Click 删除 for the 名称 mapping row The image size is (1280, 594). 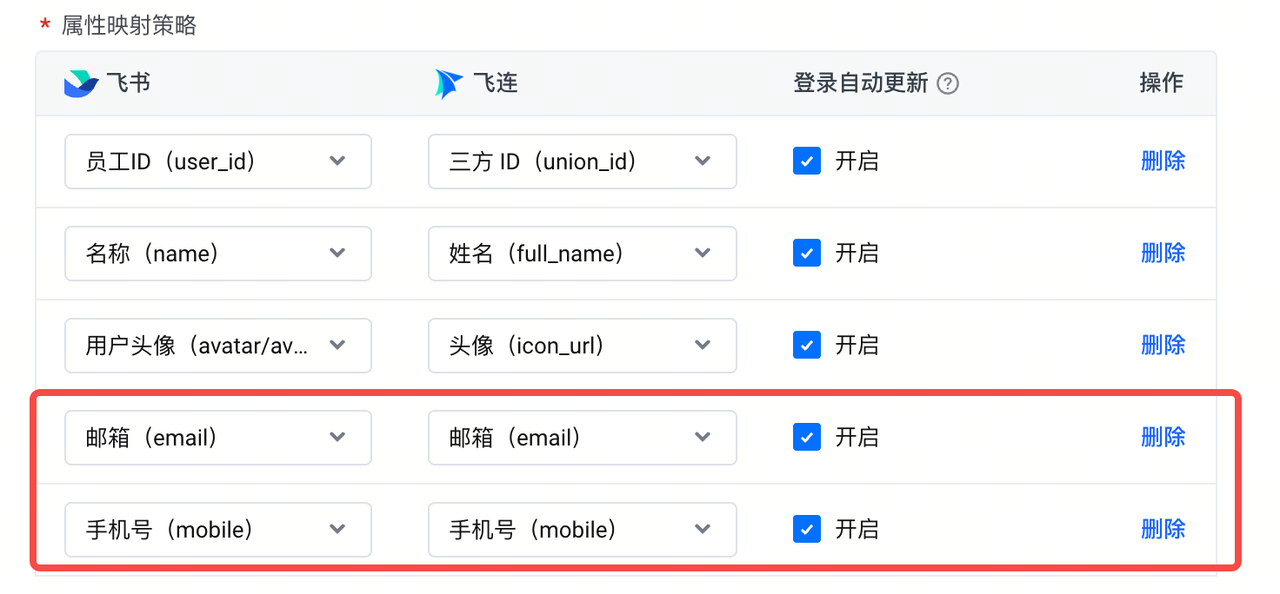coord(1163,253)
